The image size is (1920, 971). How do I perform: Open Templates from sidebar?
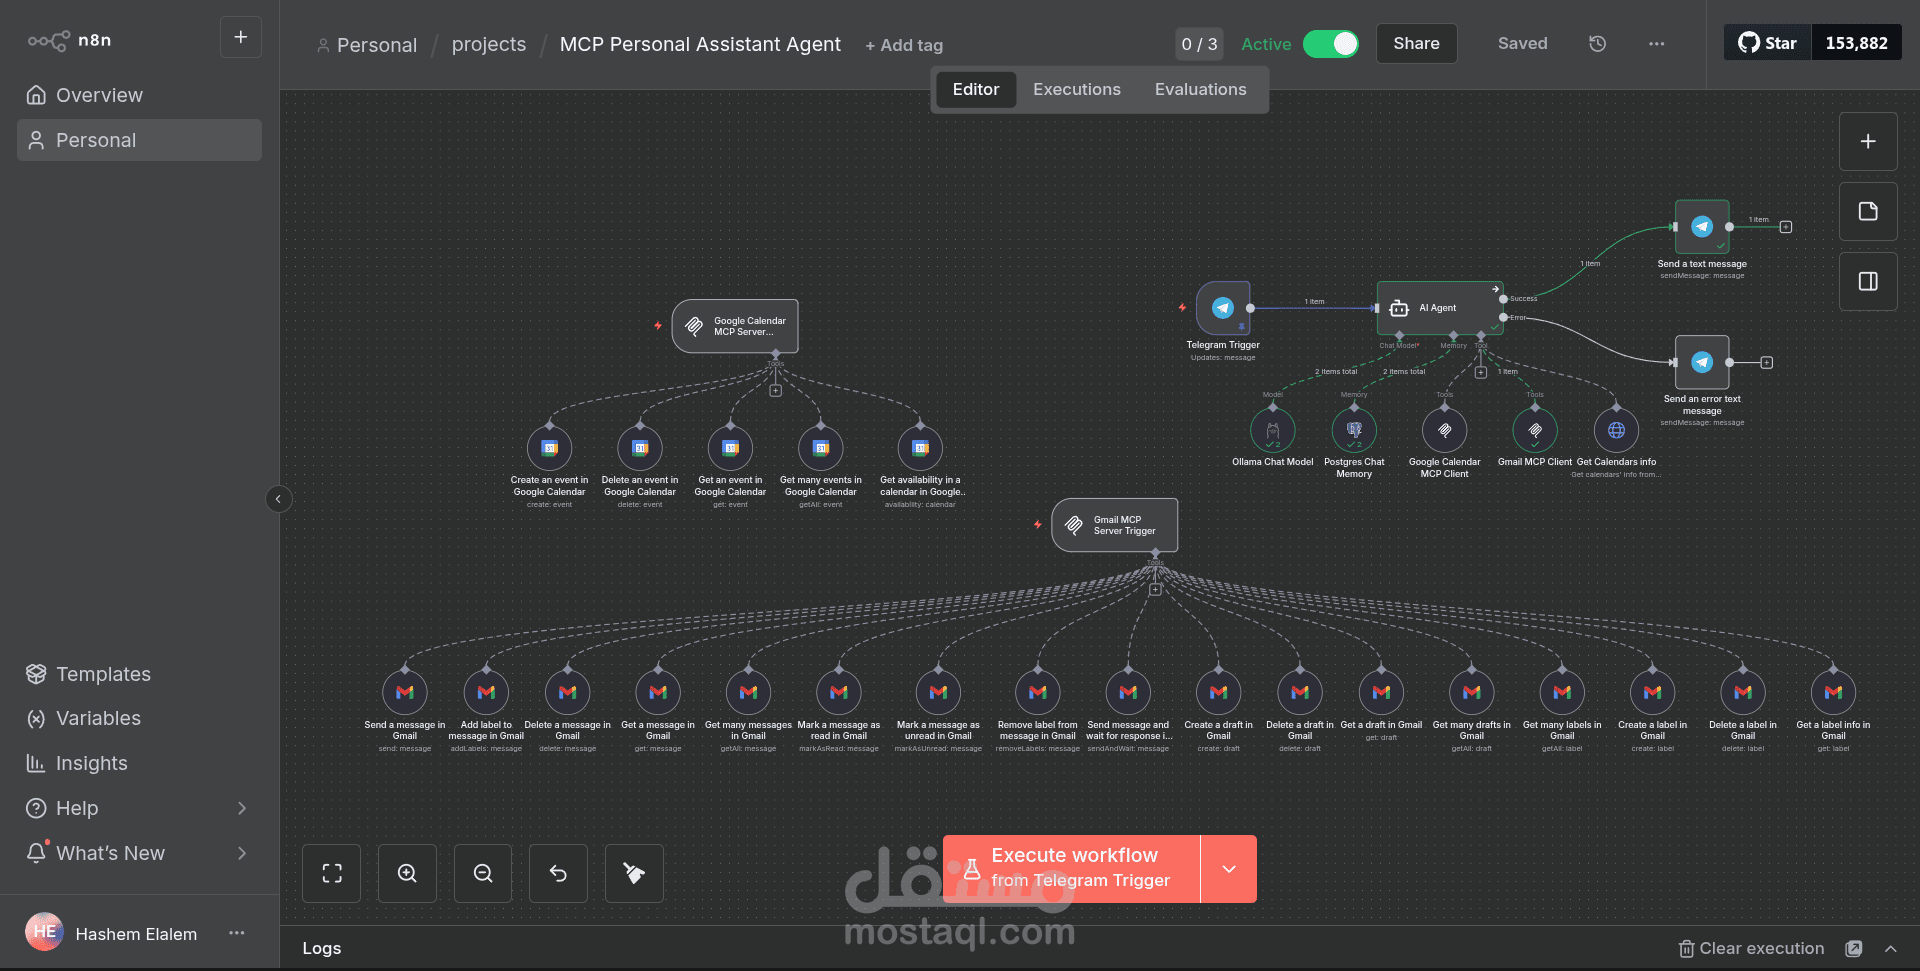click(x=140, y=674)
